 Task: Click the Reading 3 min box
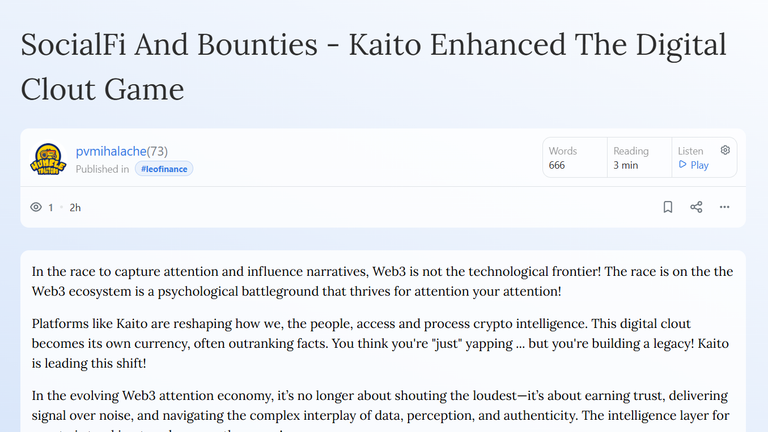(x=640, y=158)
